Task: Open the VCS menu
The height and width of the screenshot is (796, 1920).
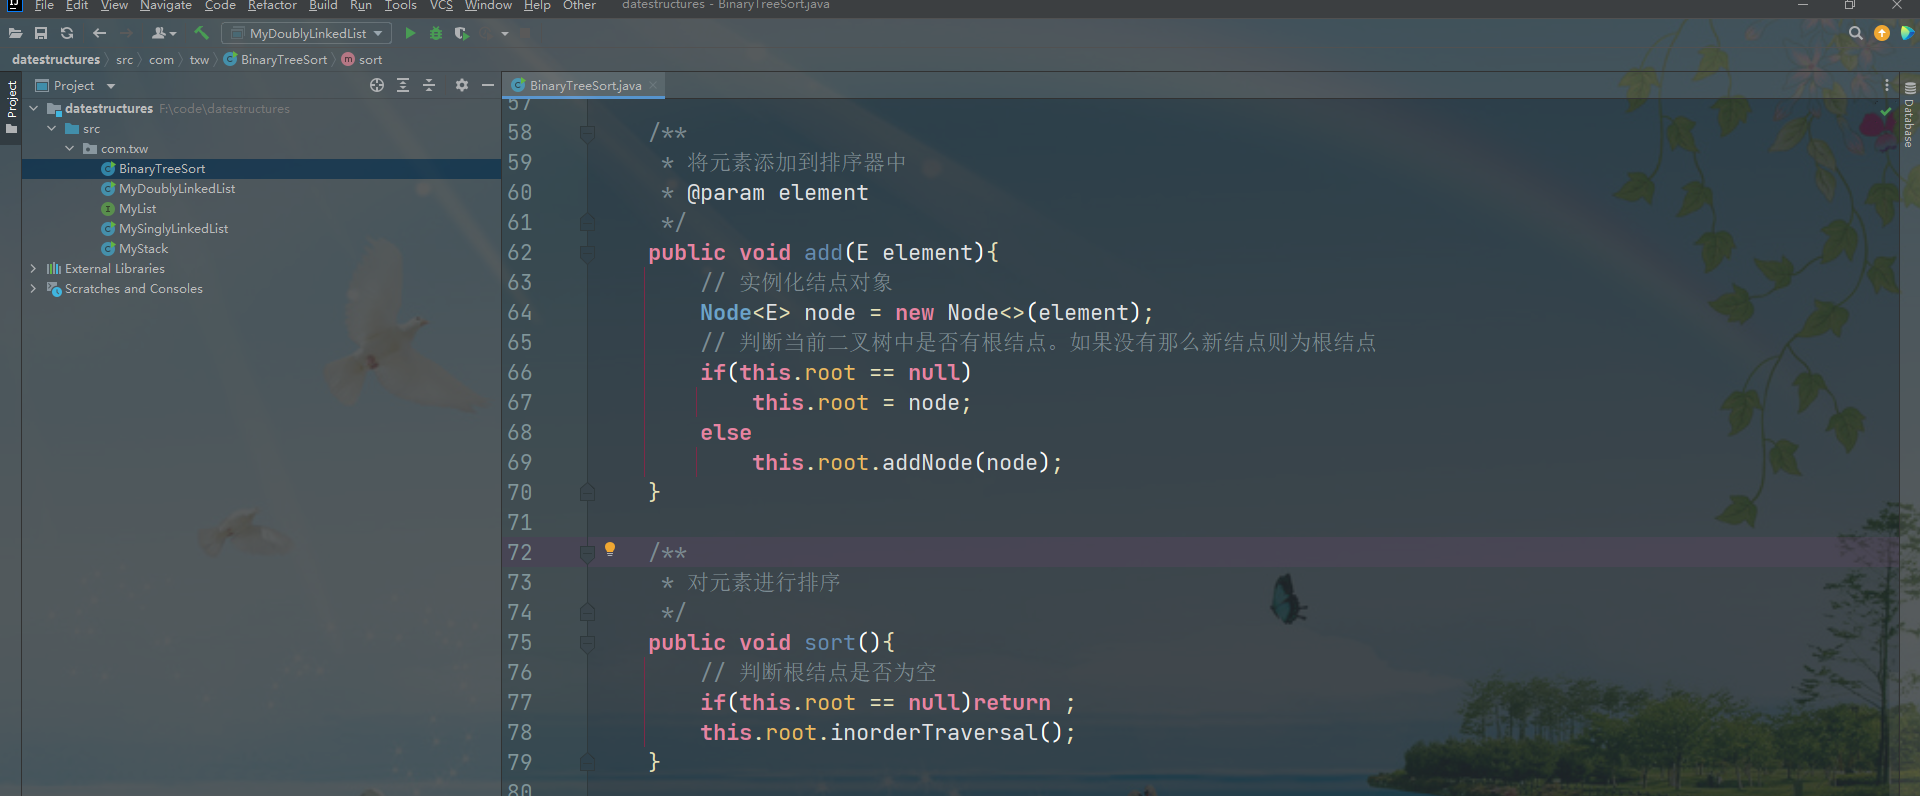Action: click(441, 5)
